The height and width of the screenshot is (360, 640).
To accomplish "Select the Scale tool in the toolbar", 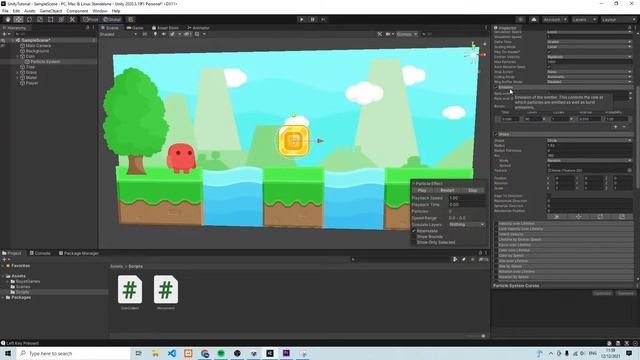I will [40, 20].
